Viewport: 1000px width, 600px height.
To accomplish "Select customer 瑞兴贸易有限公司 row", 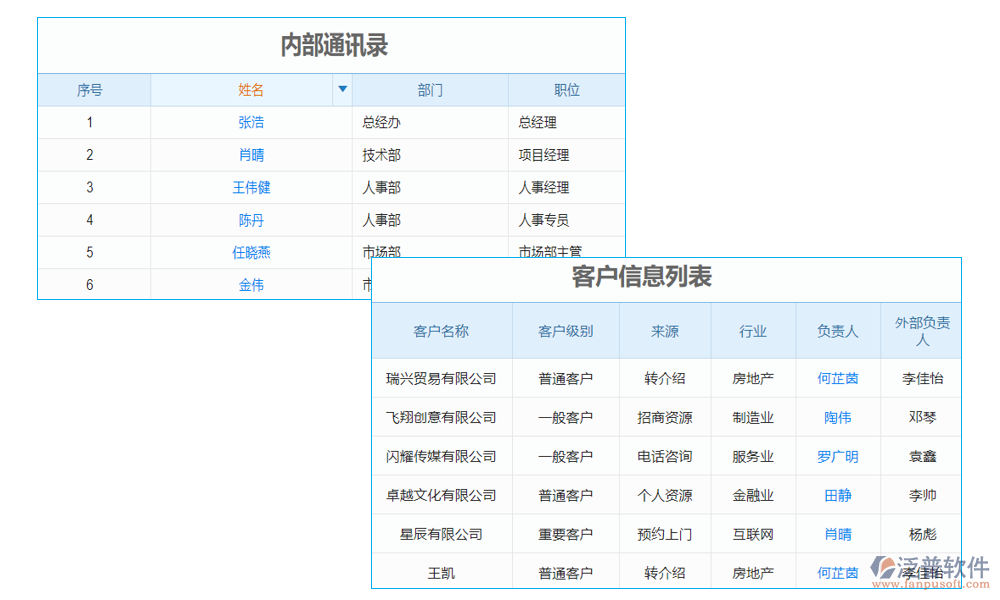I will [441, 378].
